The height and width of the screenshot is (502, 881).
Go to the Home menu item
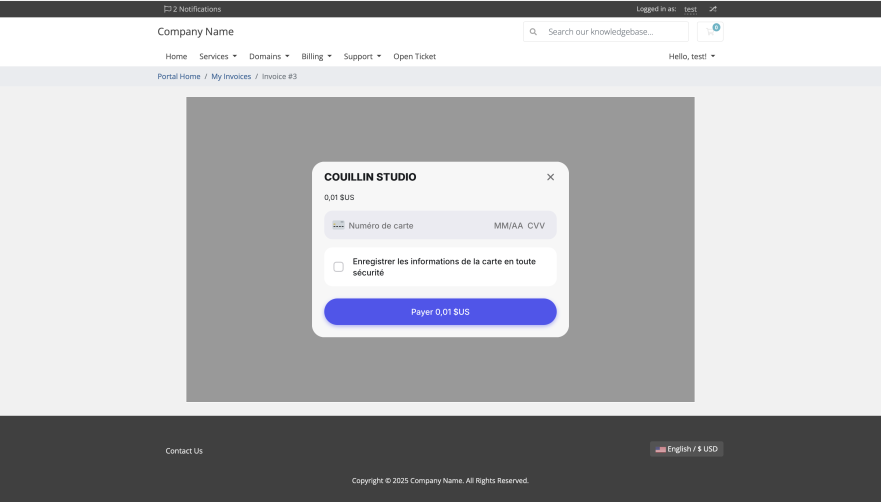point(176,56)
